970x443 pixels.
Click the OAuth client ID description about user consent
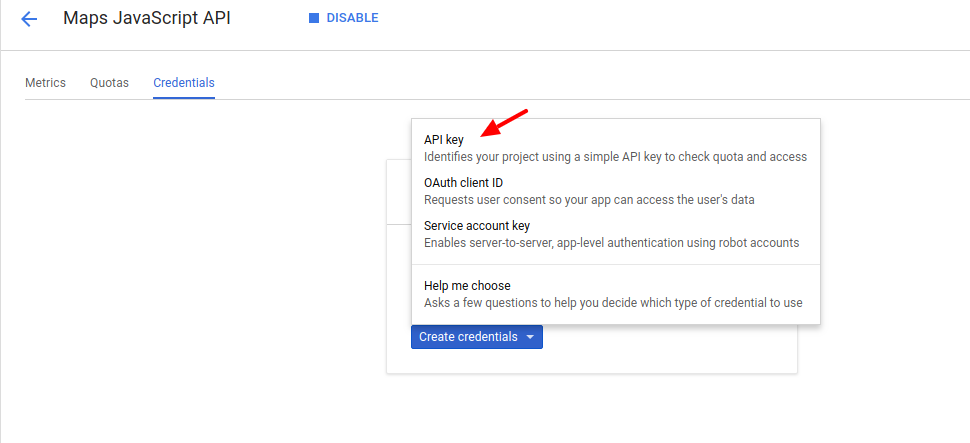coord(589,200)
